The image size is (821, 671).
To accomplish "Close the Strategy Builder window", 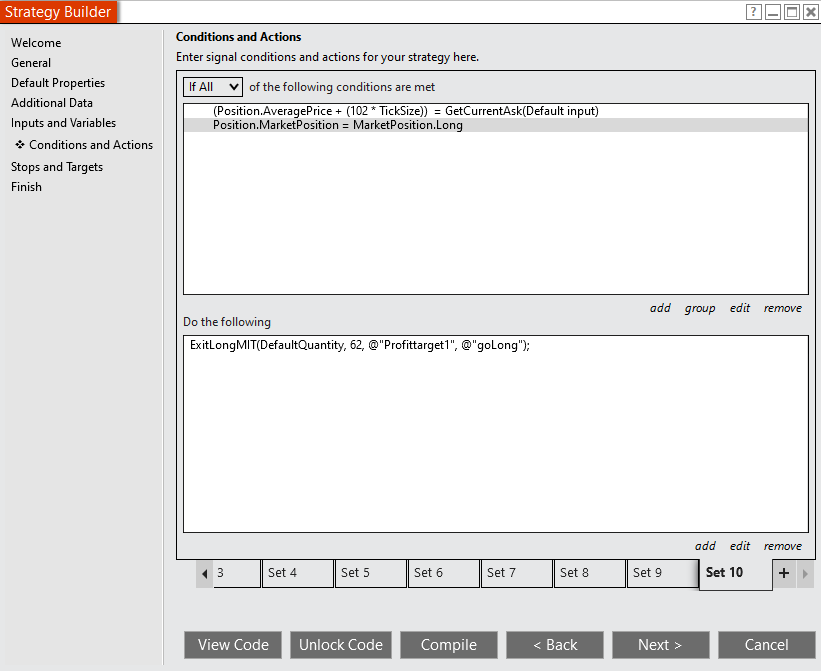I will pos(811,12).
